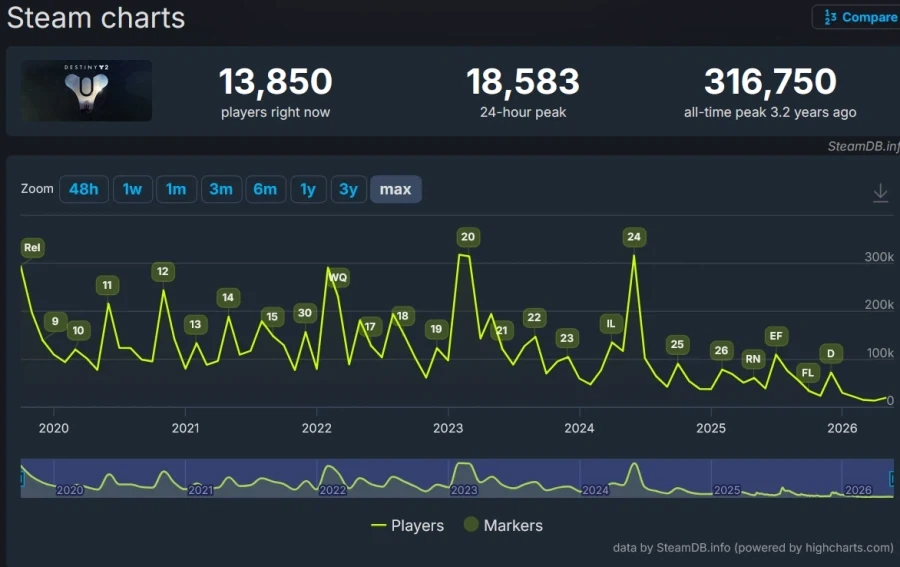Click chart marker 25
The width and height of the screenshot is (900, 567).
(677, 344)
